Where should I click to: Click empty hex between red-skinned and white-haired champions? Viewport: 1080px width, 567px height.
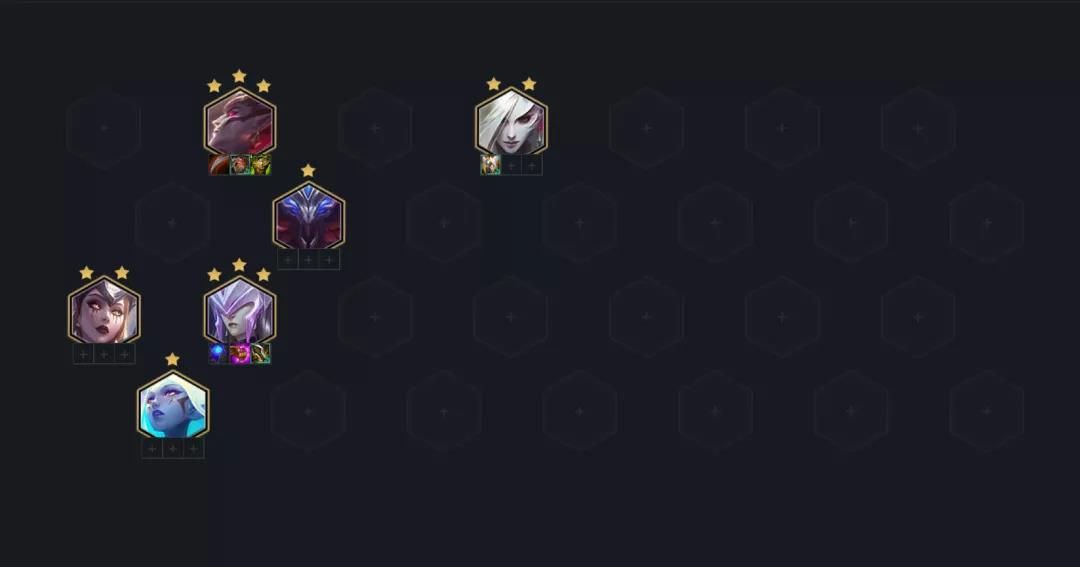(x=375, y=128)
